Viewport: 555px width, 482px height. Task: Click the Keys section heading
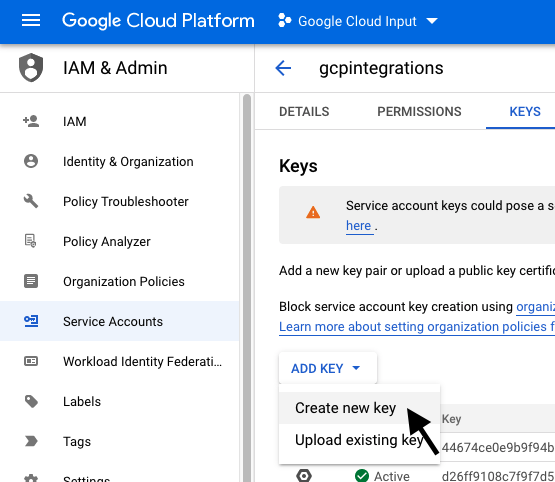pos(298,166)
